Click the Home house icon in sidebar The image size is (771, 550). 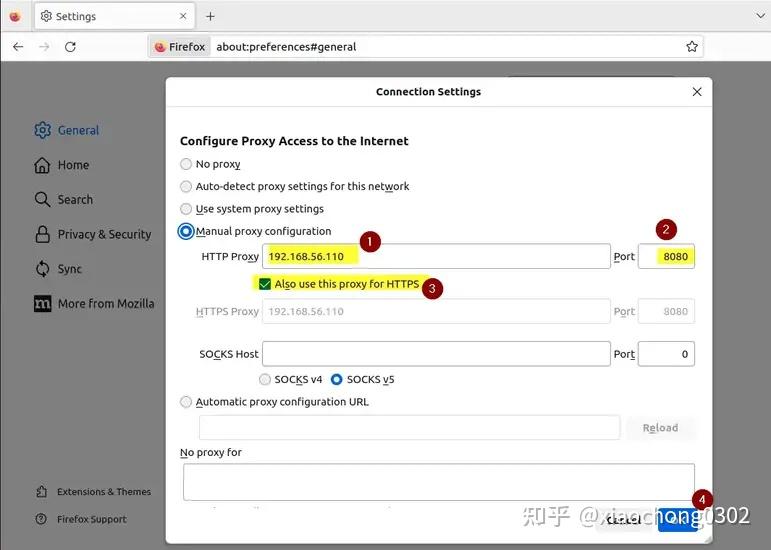[42, 165]
